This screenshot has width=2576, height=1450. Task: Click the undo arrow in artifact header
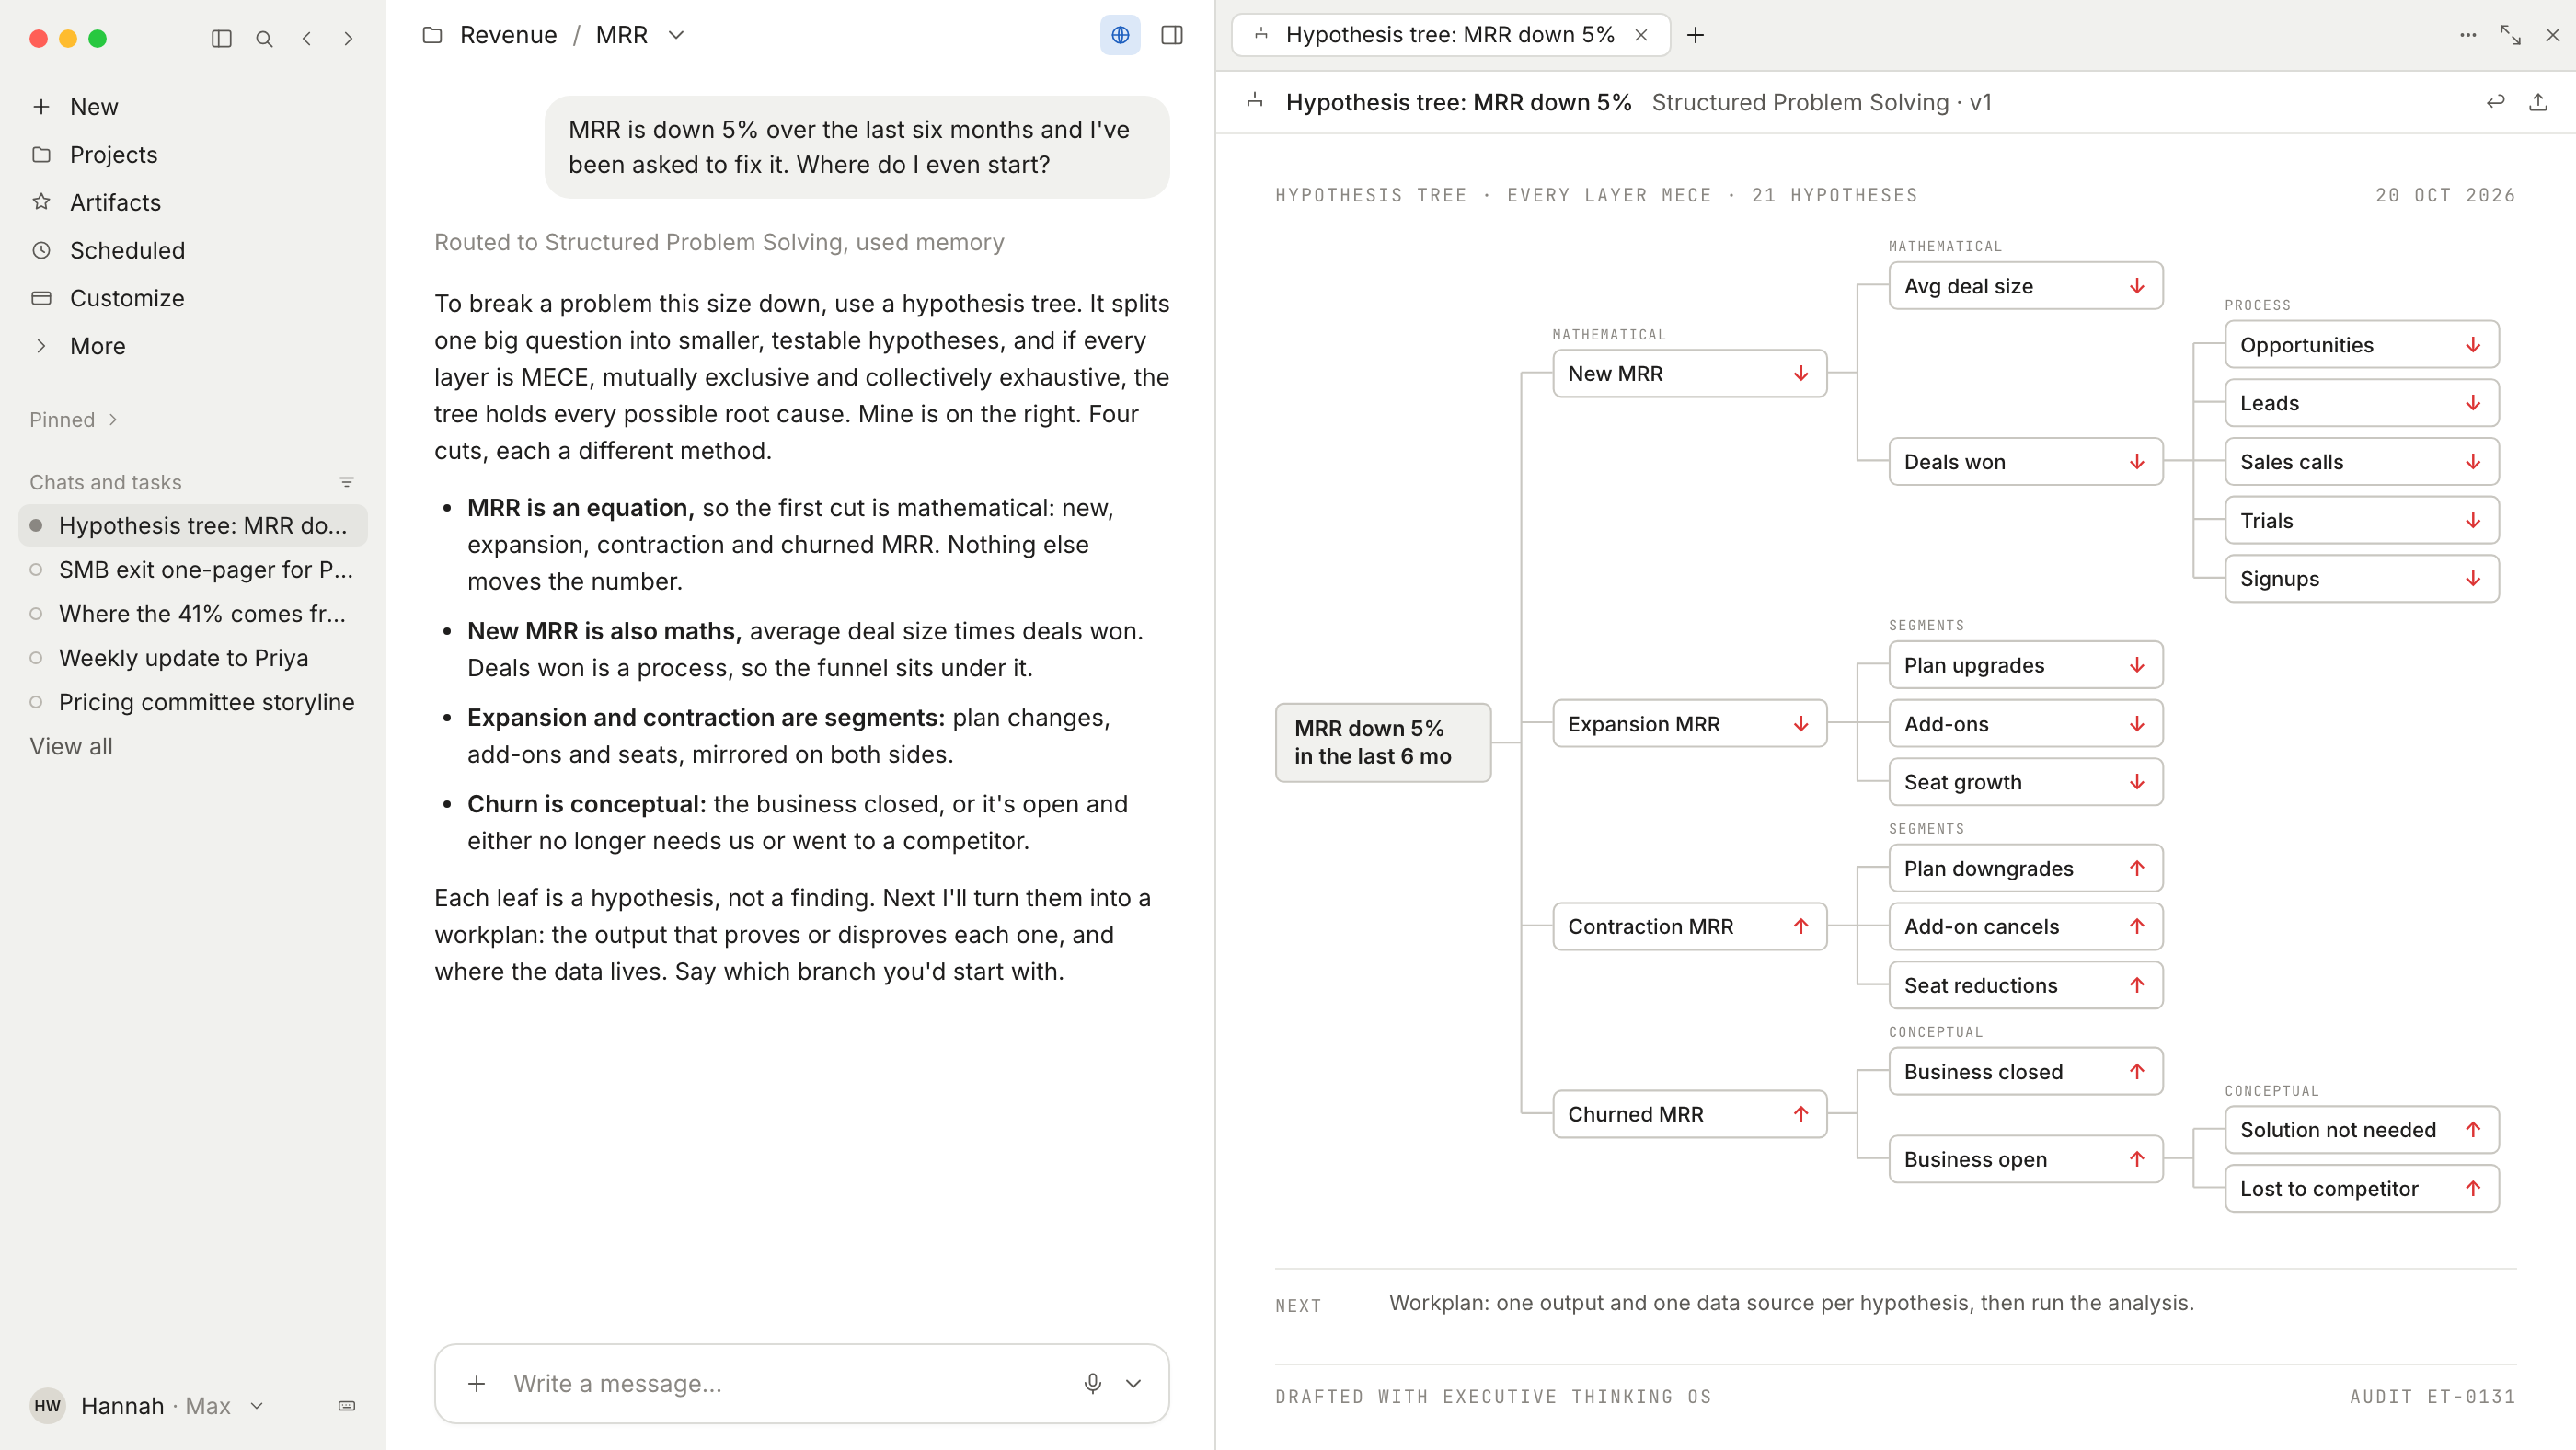(x=2496, y=102)
